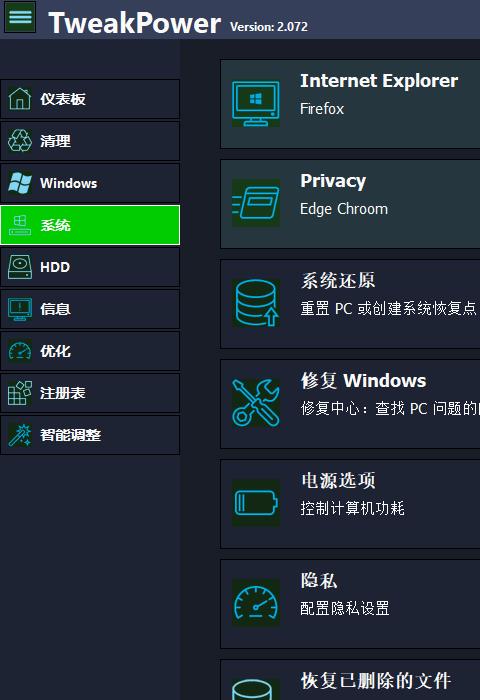Viewport: 480px width, 700px height.
Task: Click the 隐私 gauge icon
Action: [256, 603]
